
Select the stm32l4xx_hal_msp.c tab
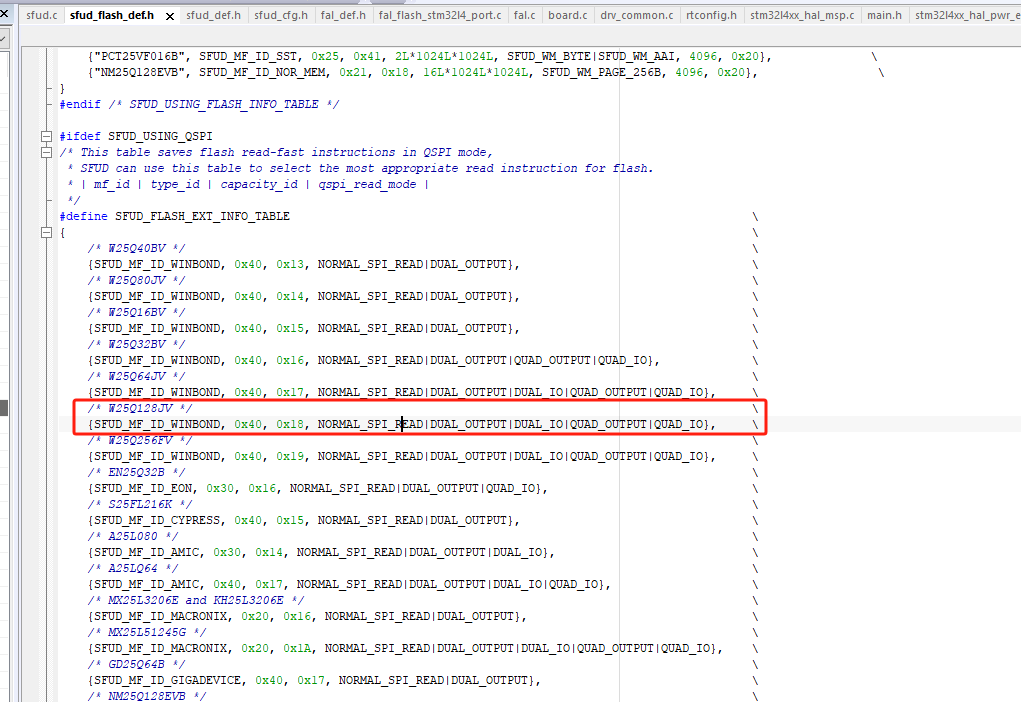pos(802,15)
